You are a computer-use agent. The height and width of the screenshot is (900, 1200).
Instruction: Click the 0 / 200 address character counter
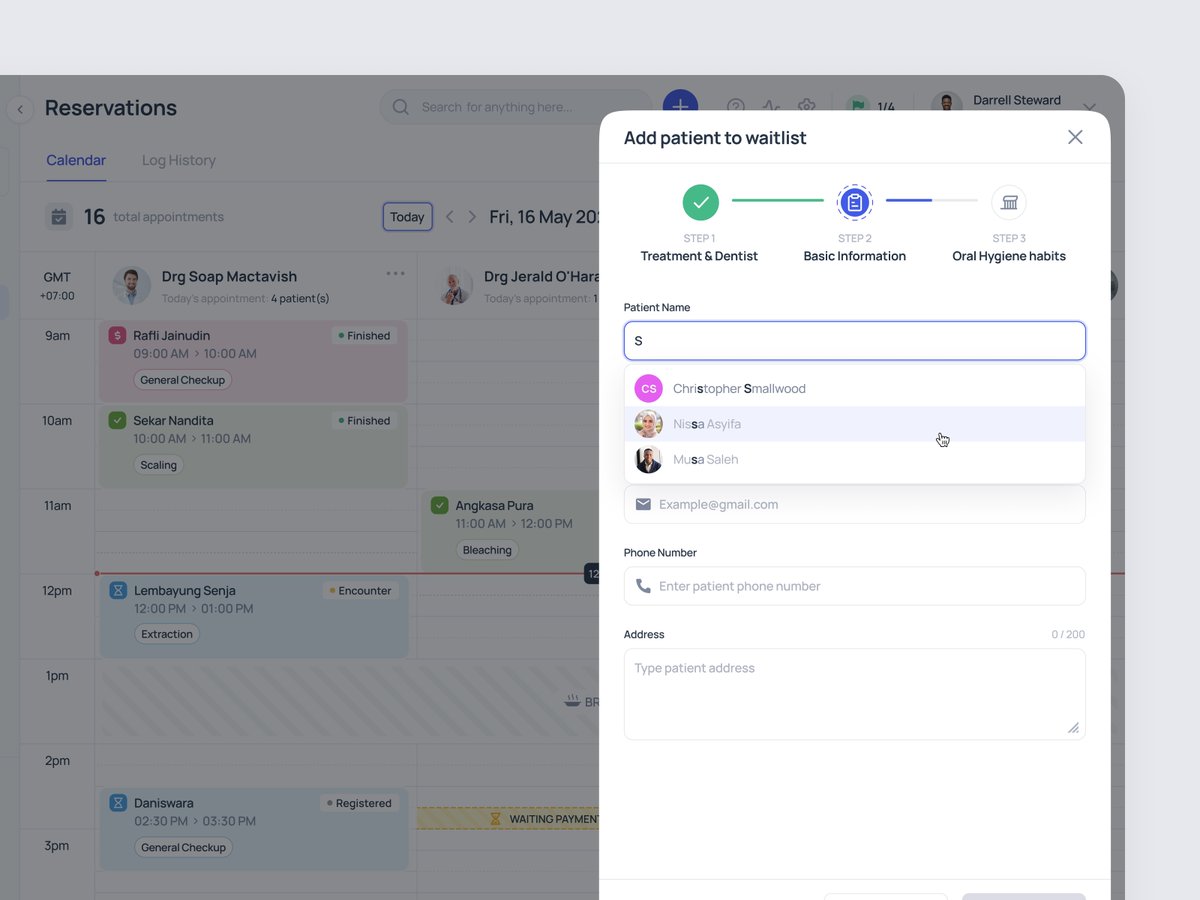[x=1068, y=634]
